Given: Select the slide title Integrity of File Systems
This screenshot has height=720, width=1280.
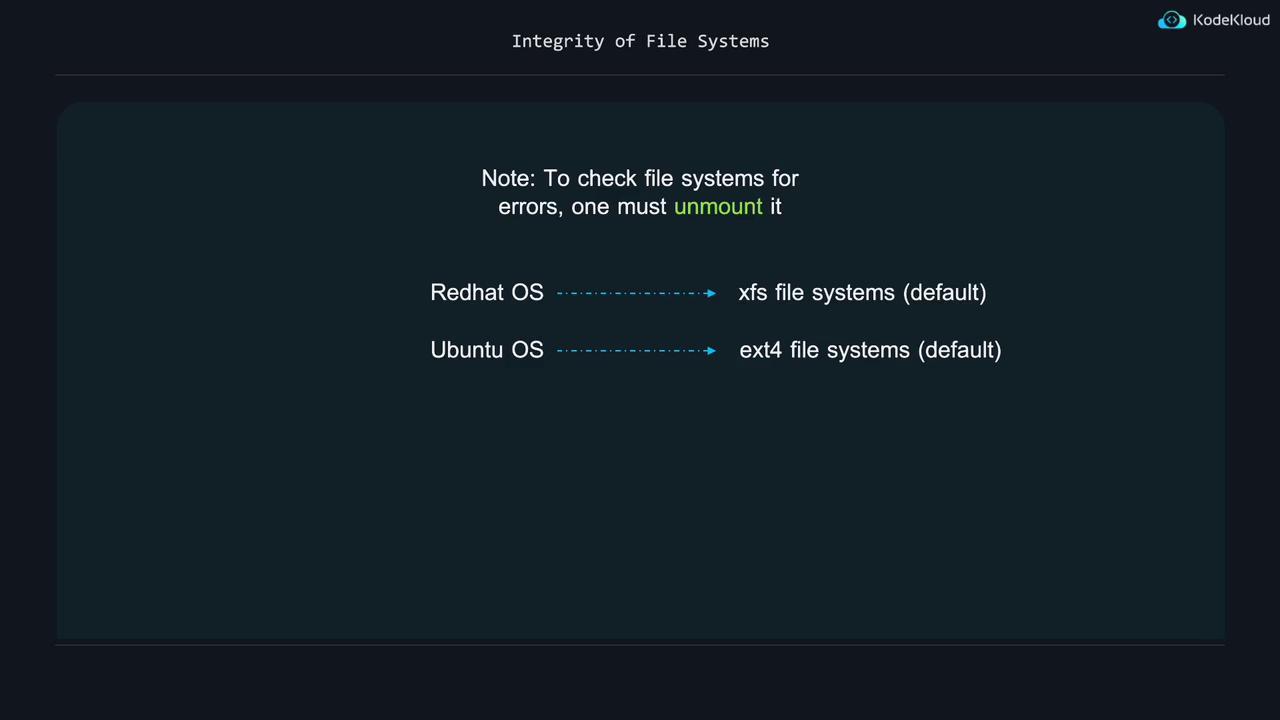Looking at the screenshot, I should [640, 41].
